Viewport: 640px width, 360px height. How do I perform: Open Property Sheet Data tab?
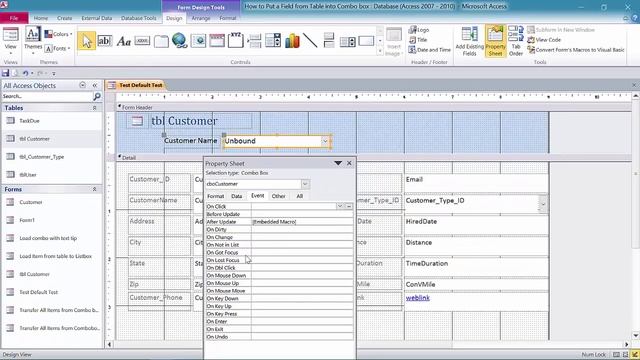(x=237, y=196)
